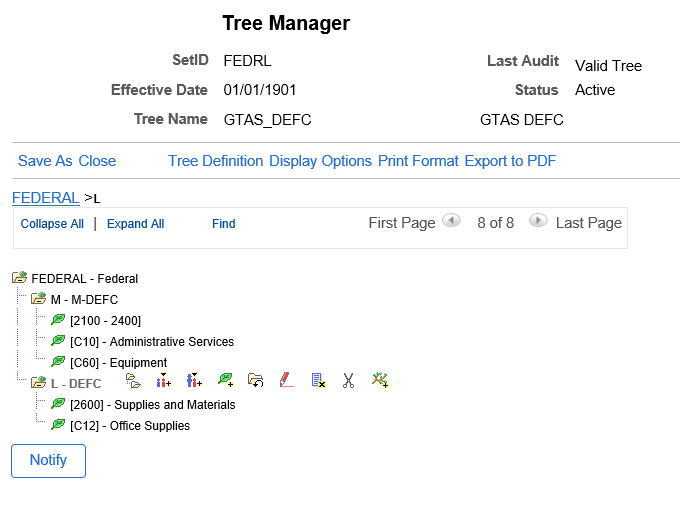Click Export to PDF

(510, 161)
